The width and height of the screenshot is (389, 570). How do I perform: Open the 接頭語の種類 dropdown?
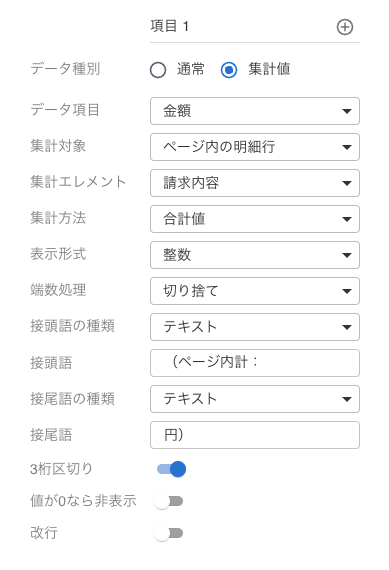(x=255, y=327)
